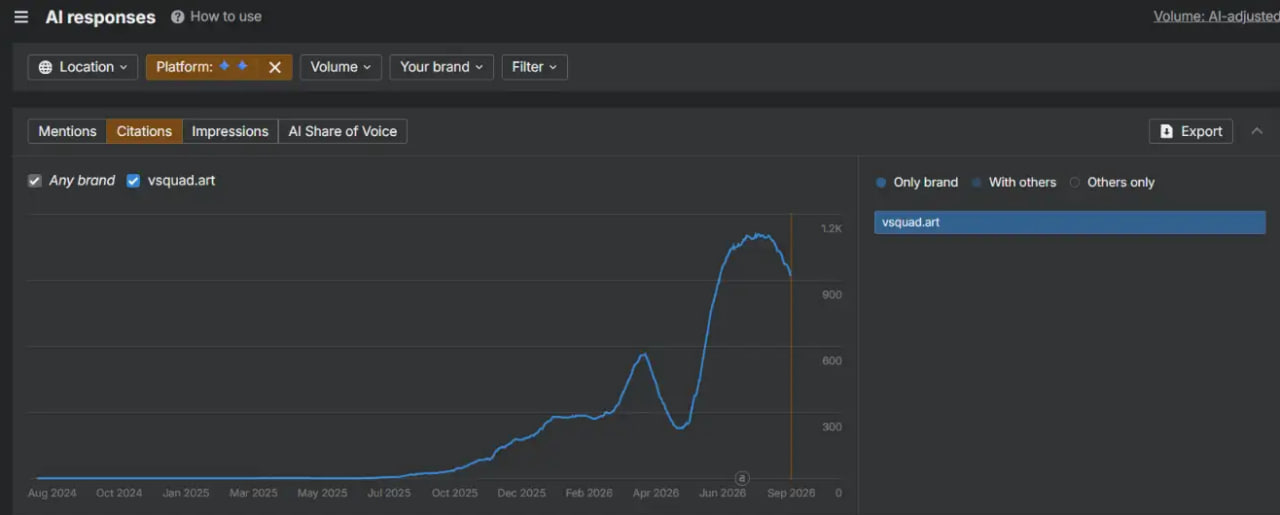Open the Volume dropdown

pyautogui.click(x=341, y=67)
